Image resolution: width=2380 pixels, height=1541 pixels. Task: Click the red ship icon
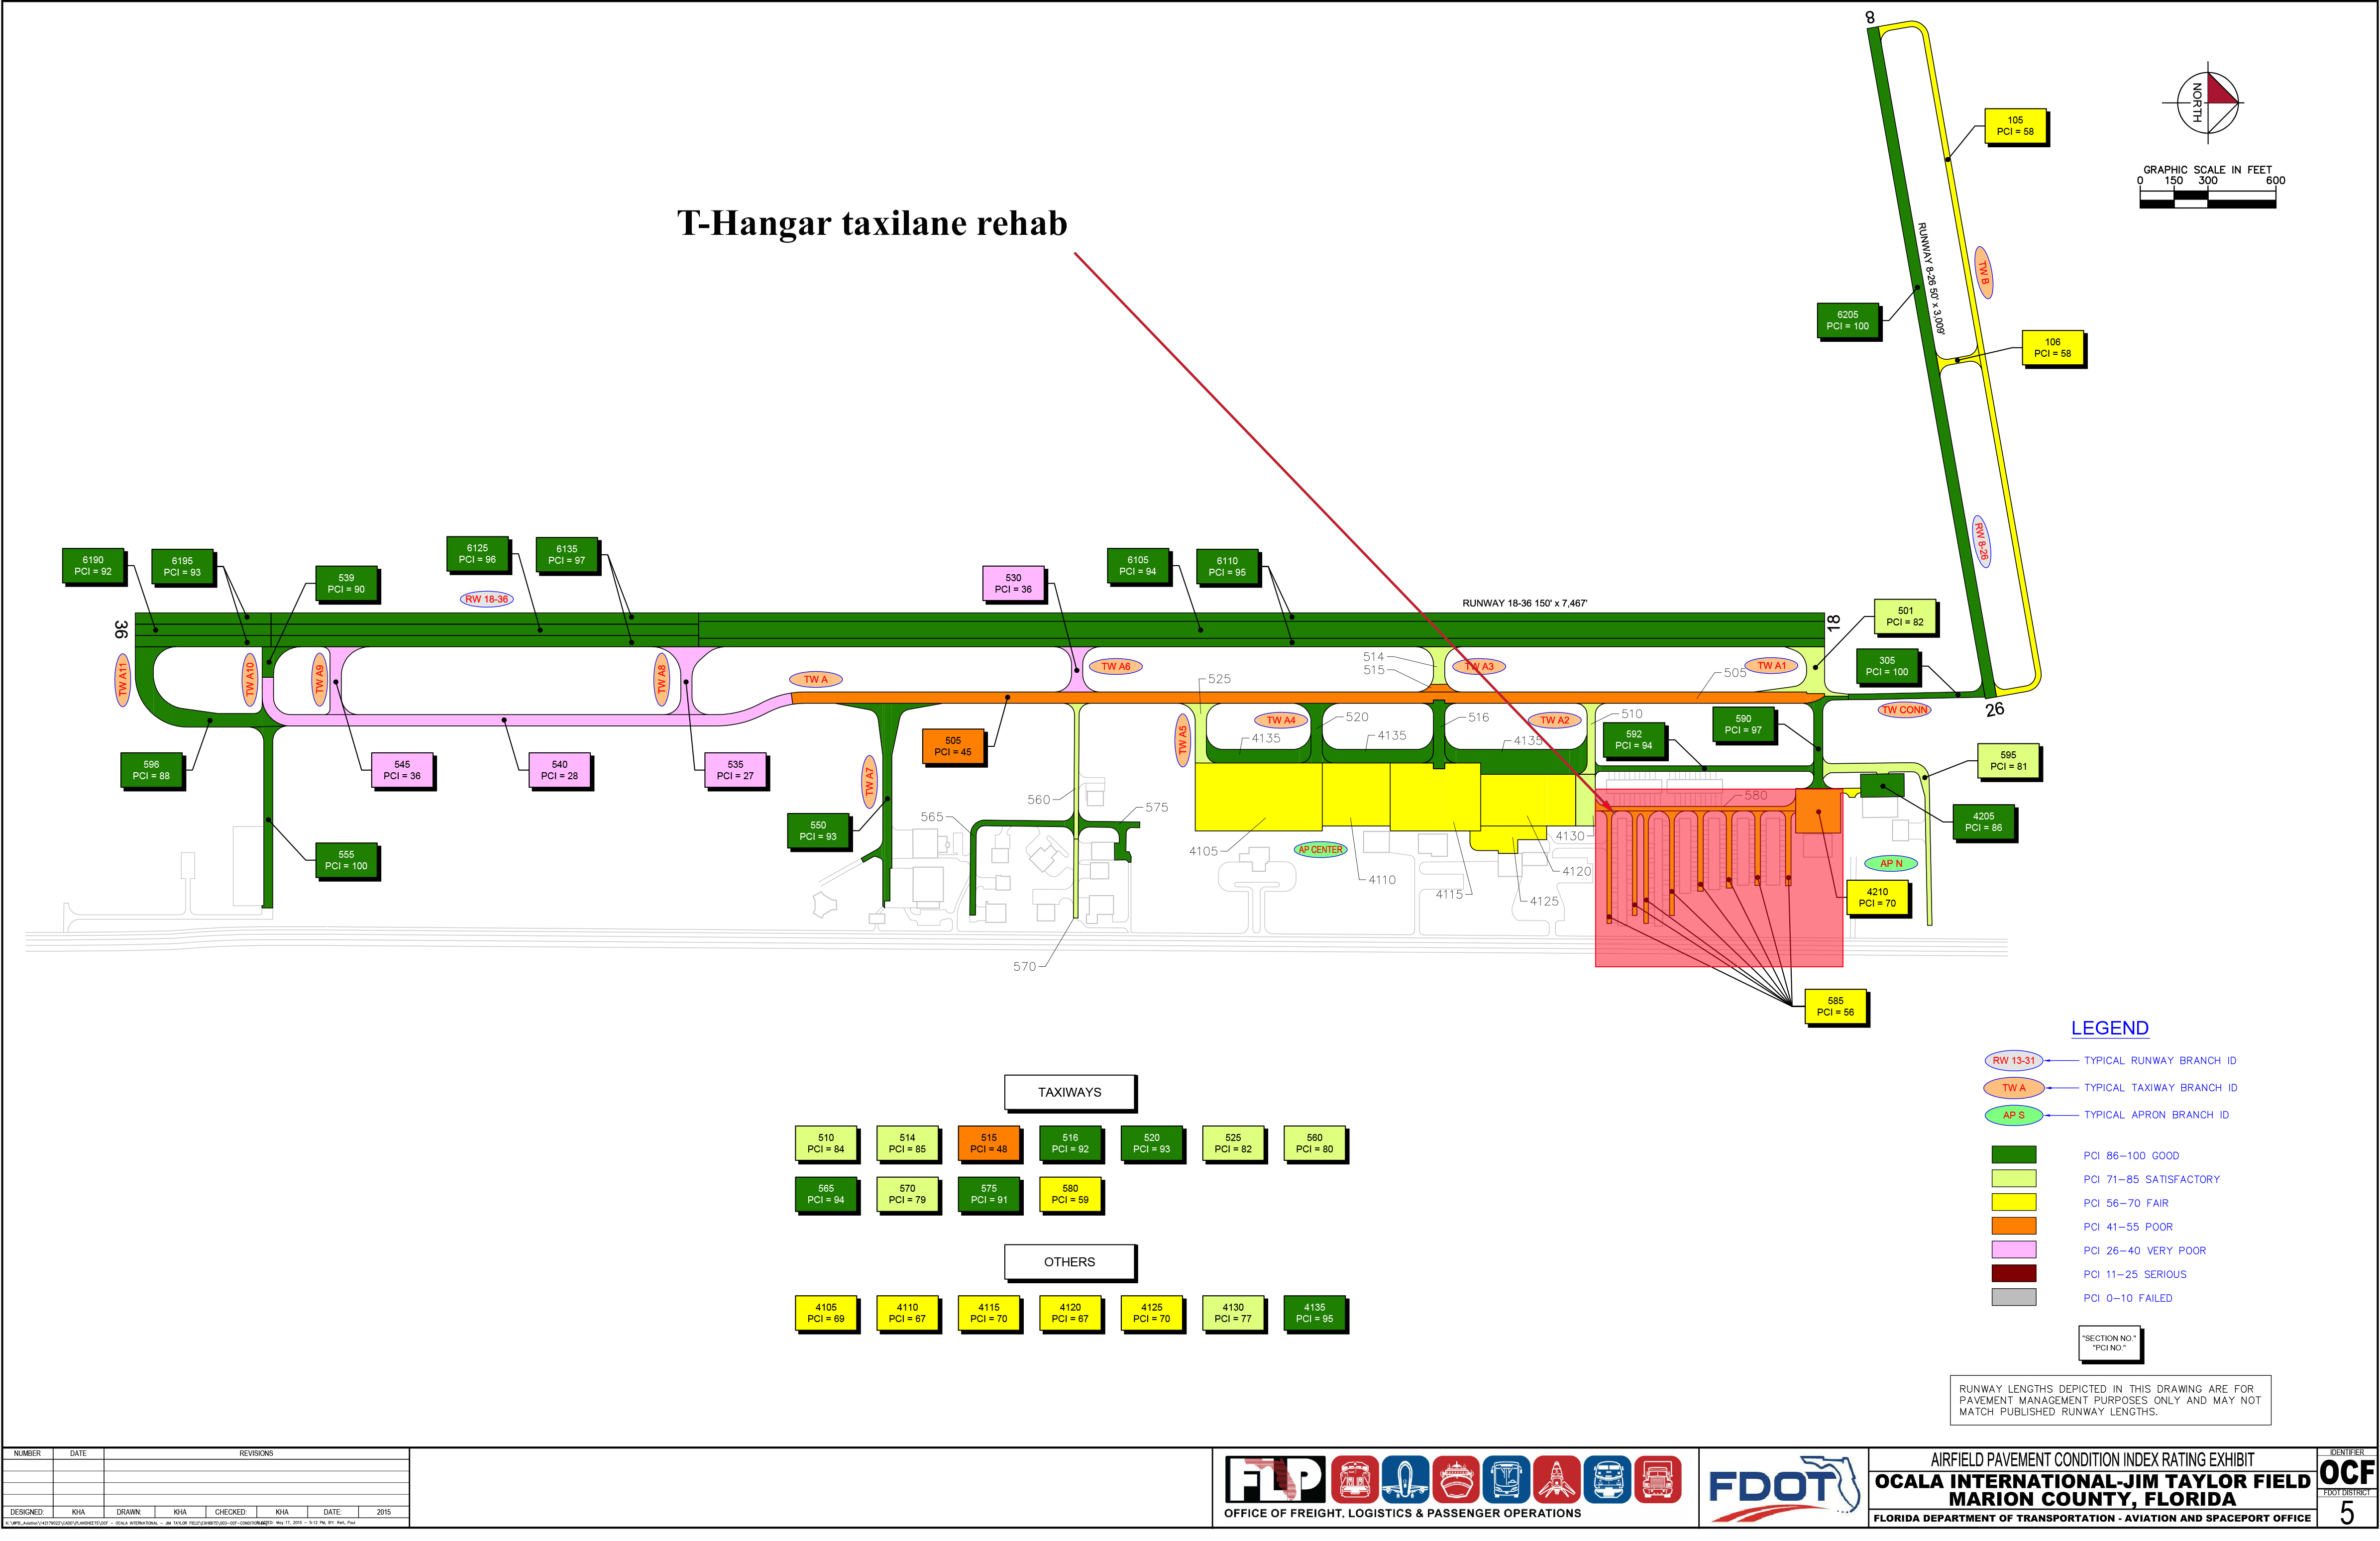coord(1455,1479)
